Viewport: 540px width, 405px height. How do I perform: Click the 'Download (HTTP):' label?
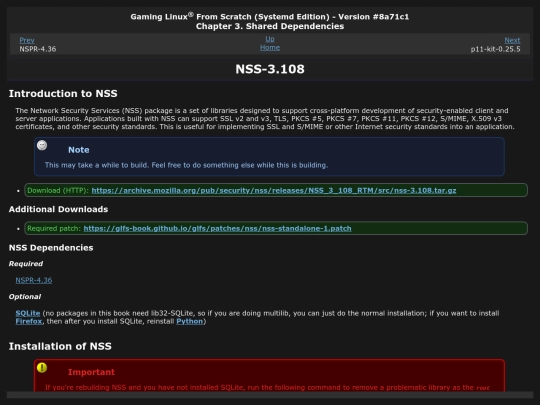(x=58, y=190)
